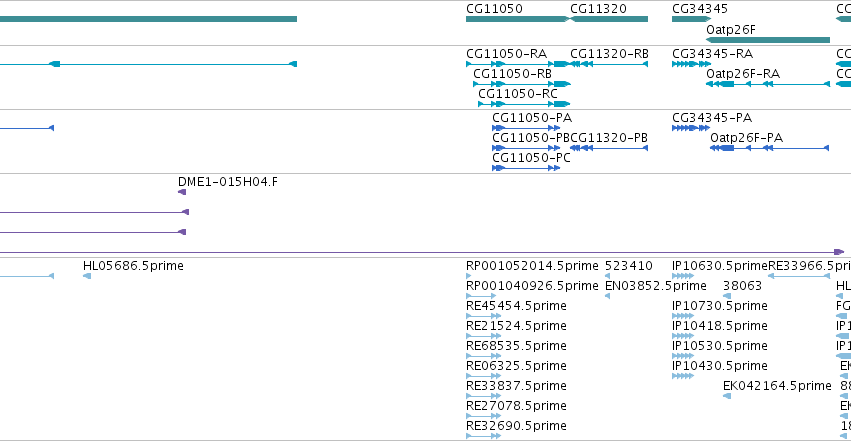The width and height of the screenshot is (851, 441).
Task: Click the CG11320-PB protein feature
Action: coord(609,148)
